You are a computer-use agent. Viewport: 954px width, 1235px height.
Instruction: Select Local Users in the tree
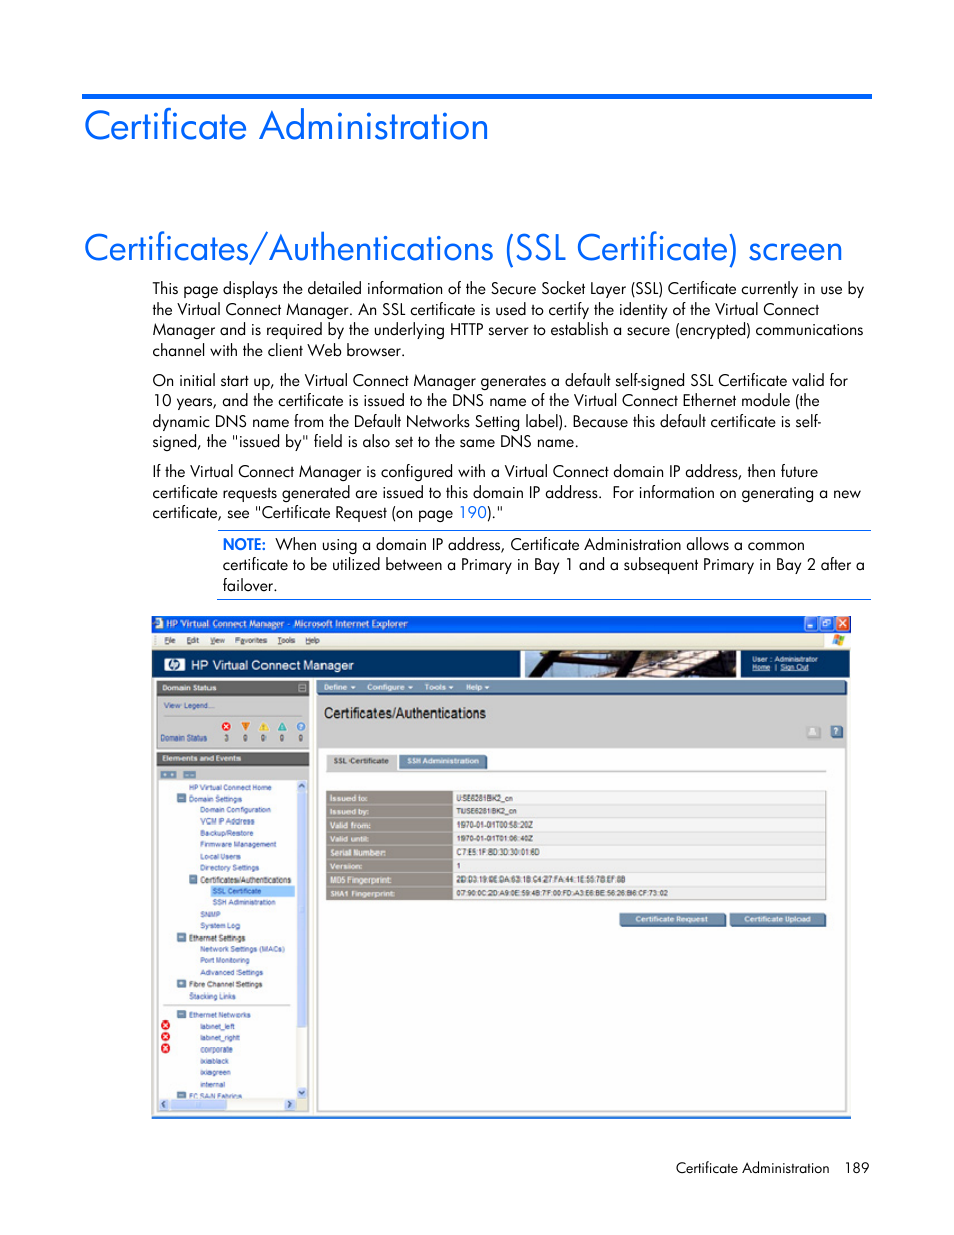coord(220,856)
